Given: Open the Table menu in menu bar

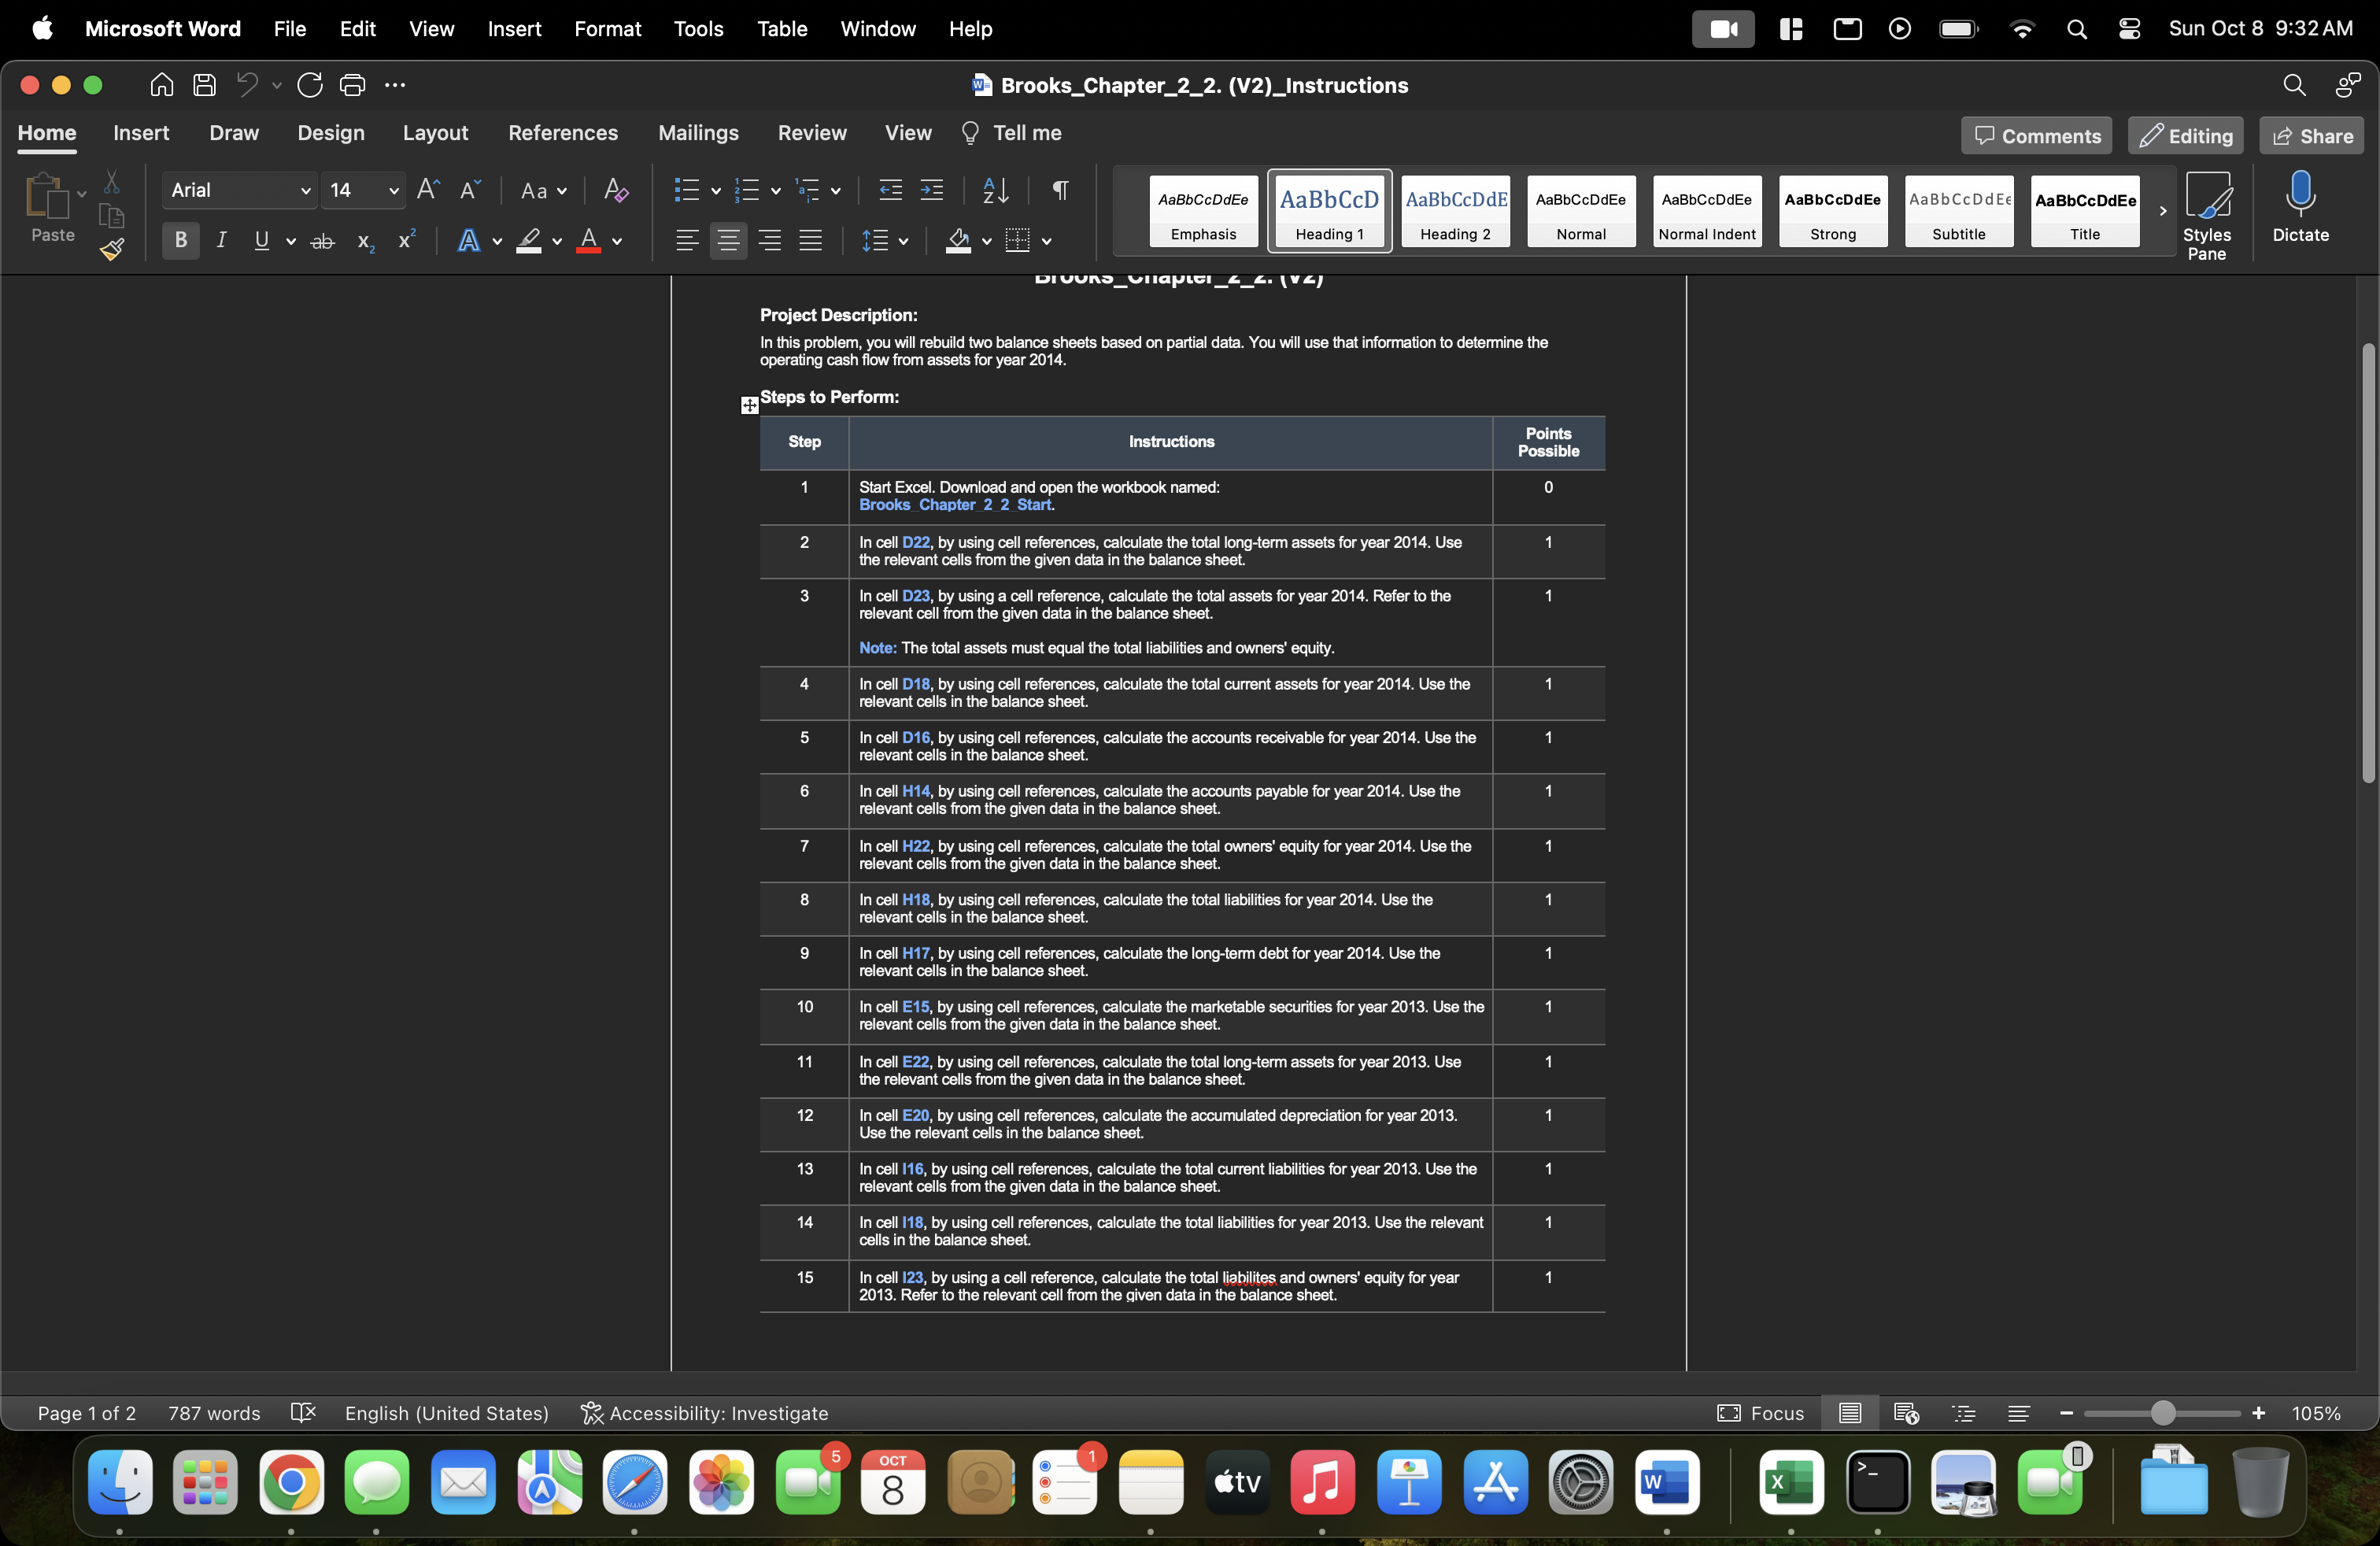Looking at the screenshot, I should coord(781,29).
